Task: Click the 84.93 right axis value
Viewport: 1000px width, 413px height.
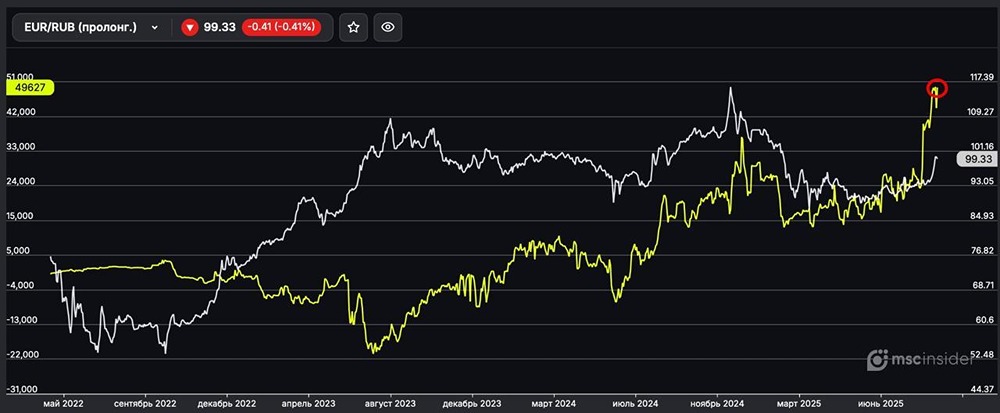Action: click(x=983, y=216)
